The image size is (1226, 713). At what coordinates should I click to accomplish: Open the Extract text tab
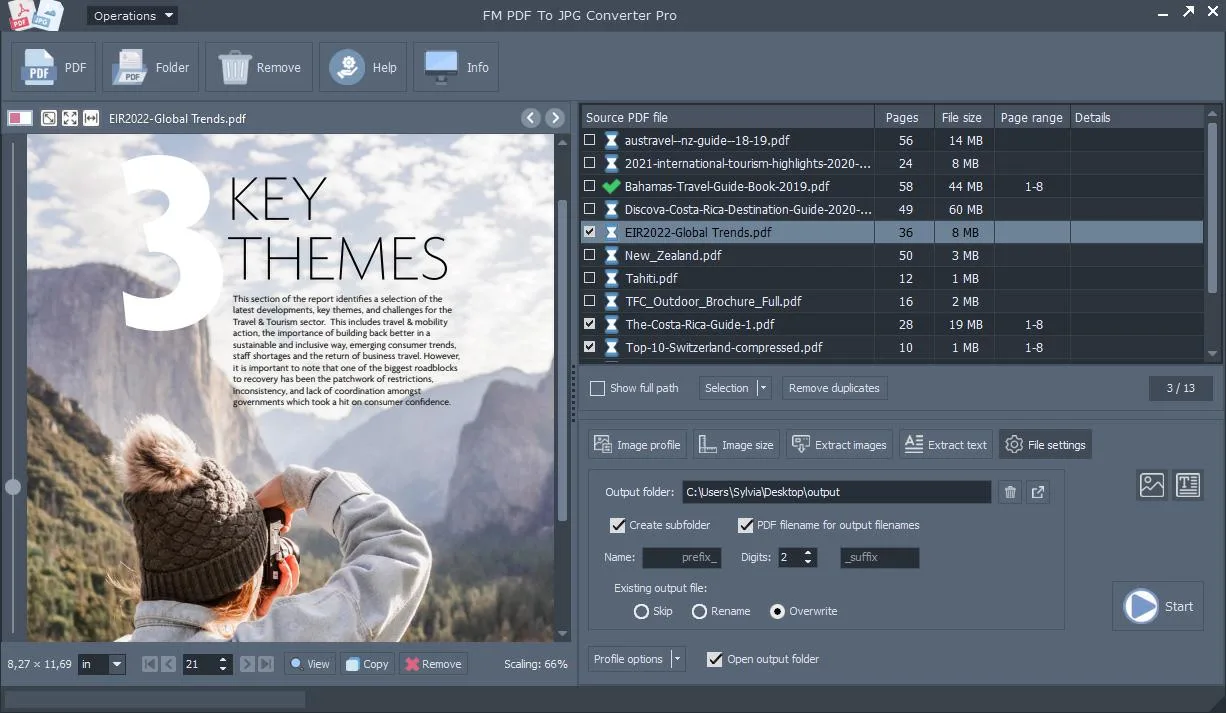coord(946,445)
